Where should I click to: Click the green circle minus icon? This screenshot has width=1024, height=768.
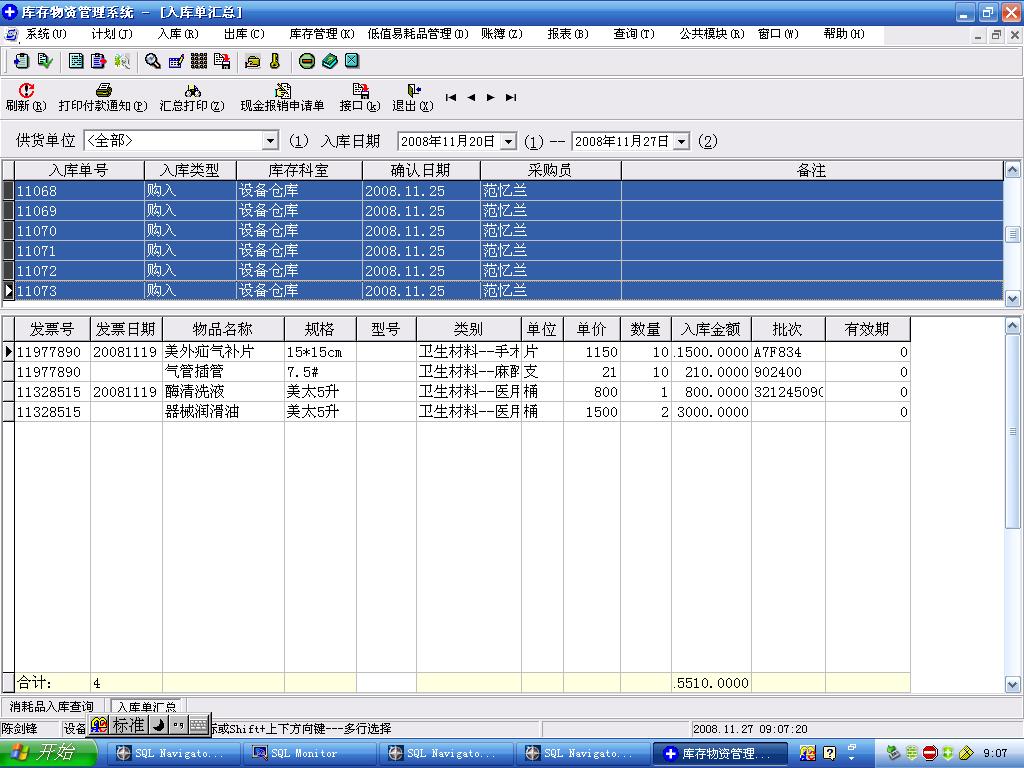(x=306, y=61)
